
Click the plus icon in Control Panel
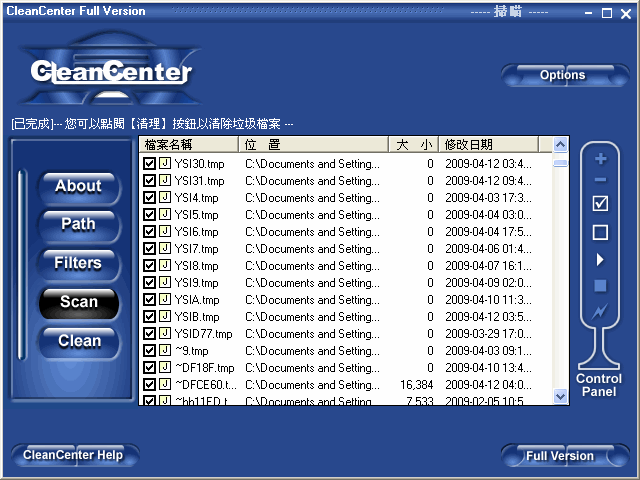click(x=600, y=159)
